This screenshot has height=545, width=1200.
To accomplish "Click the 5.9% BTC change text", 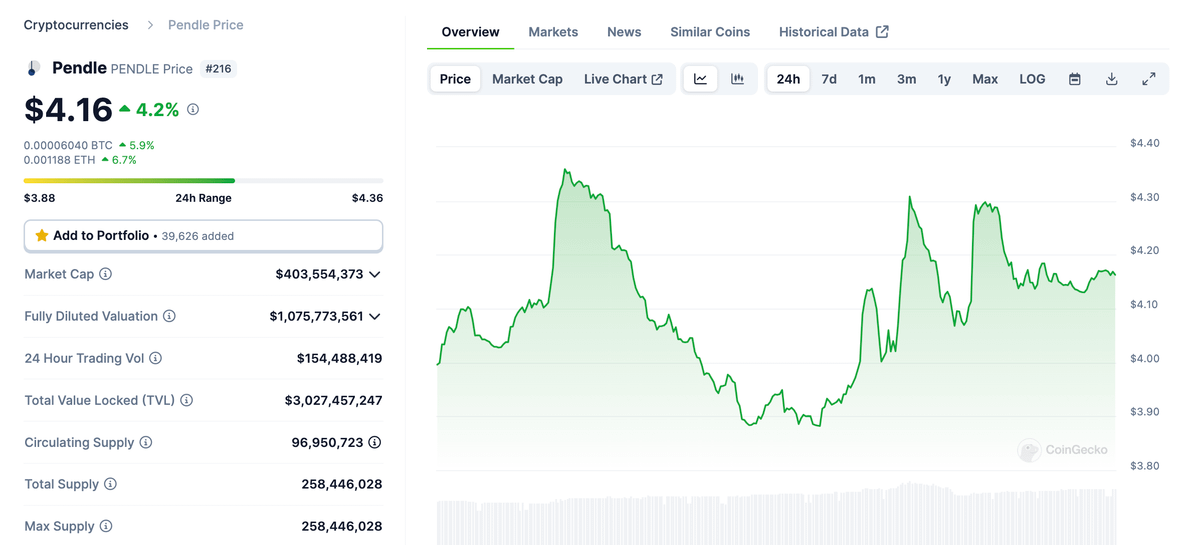I will click(x=141, y=145).
